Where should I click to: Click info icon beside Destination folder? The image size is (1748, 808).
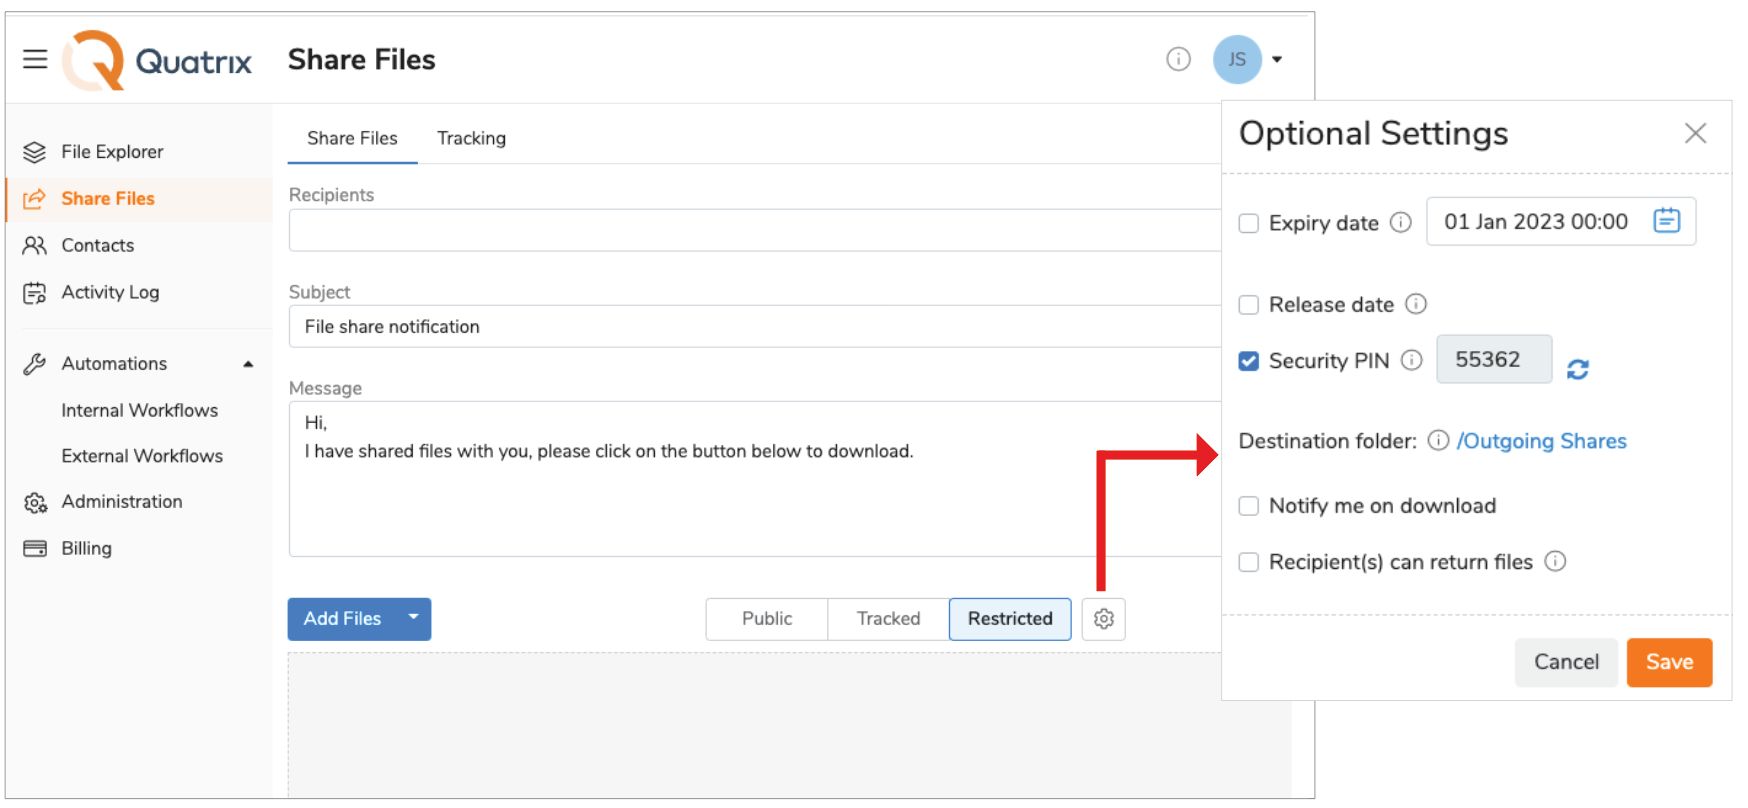pos(1438,441)
